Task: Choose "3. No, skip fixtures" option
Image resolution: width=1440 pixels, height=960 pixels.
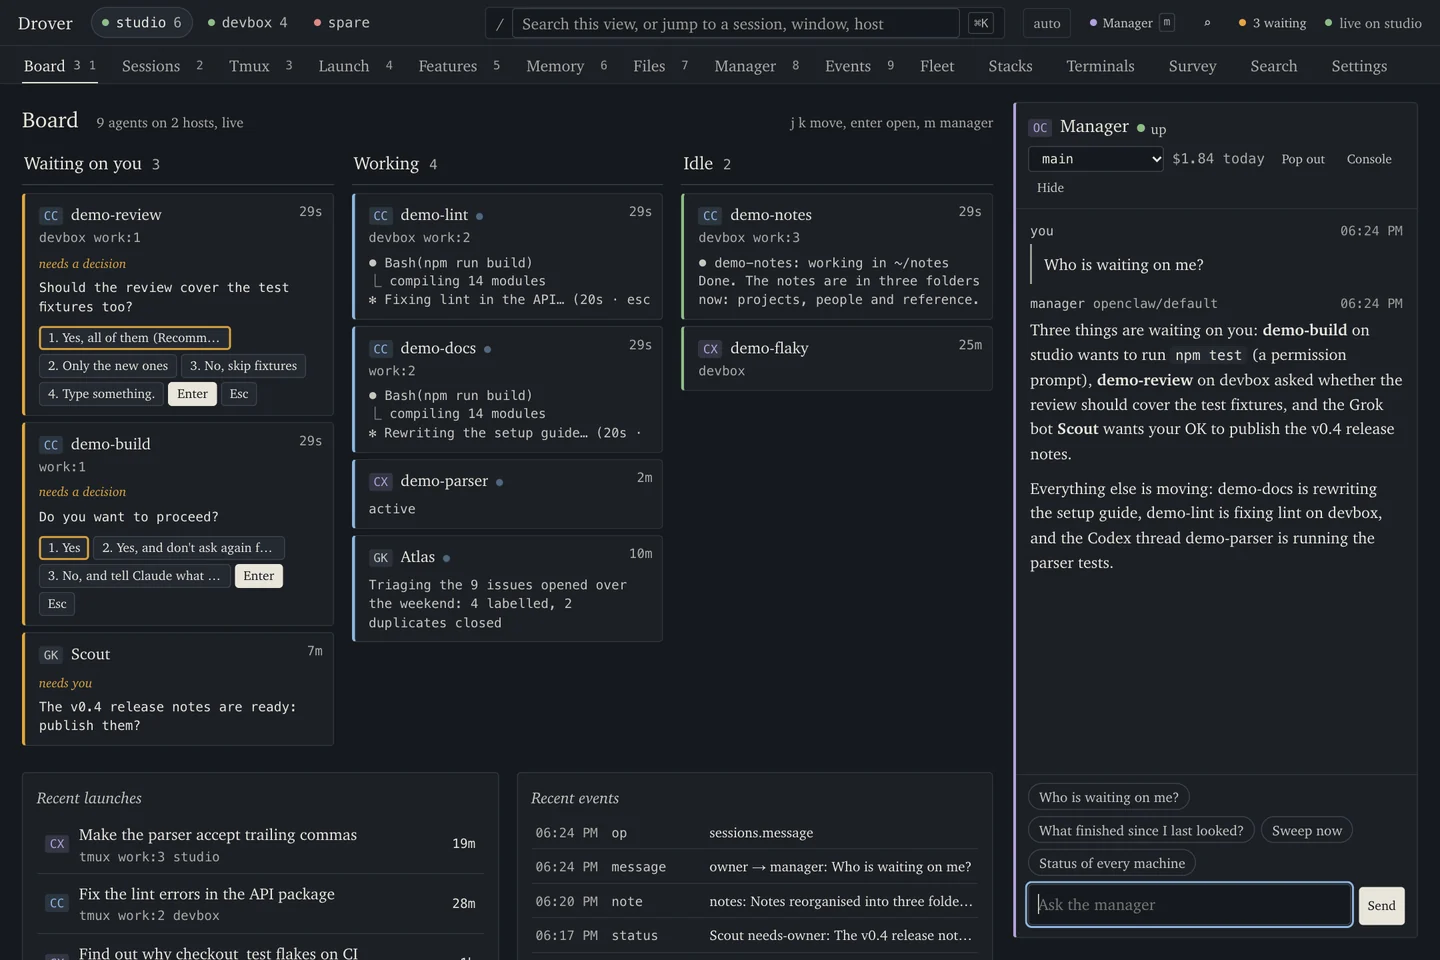Action: tap(243, 366)
